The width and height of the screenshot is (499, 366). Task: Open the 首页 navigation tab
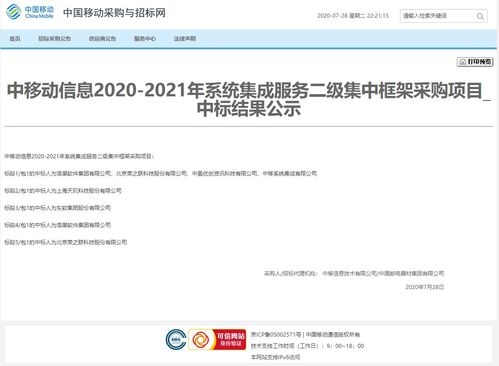(15, 39)
